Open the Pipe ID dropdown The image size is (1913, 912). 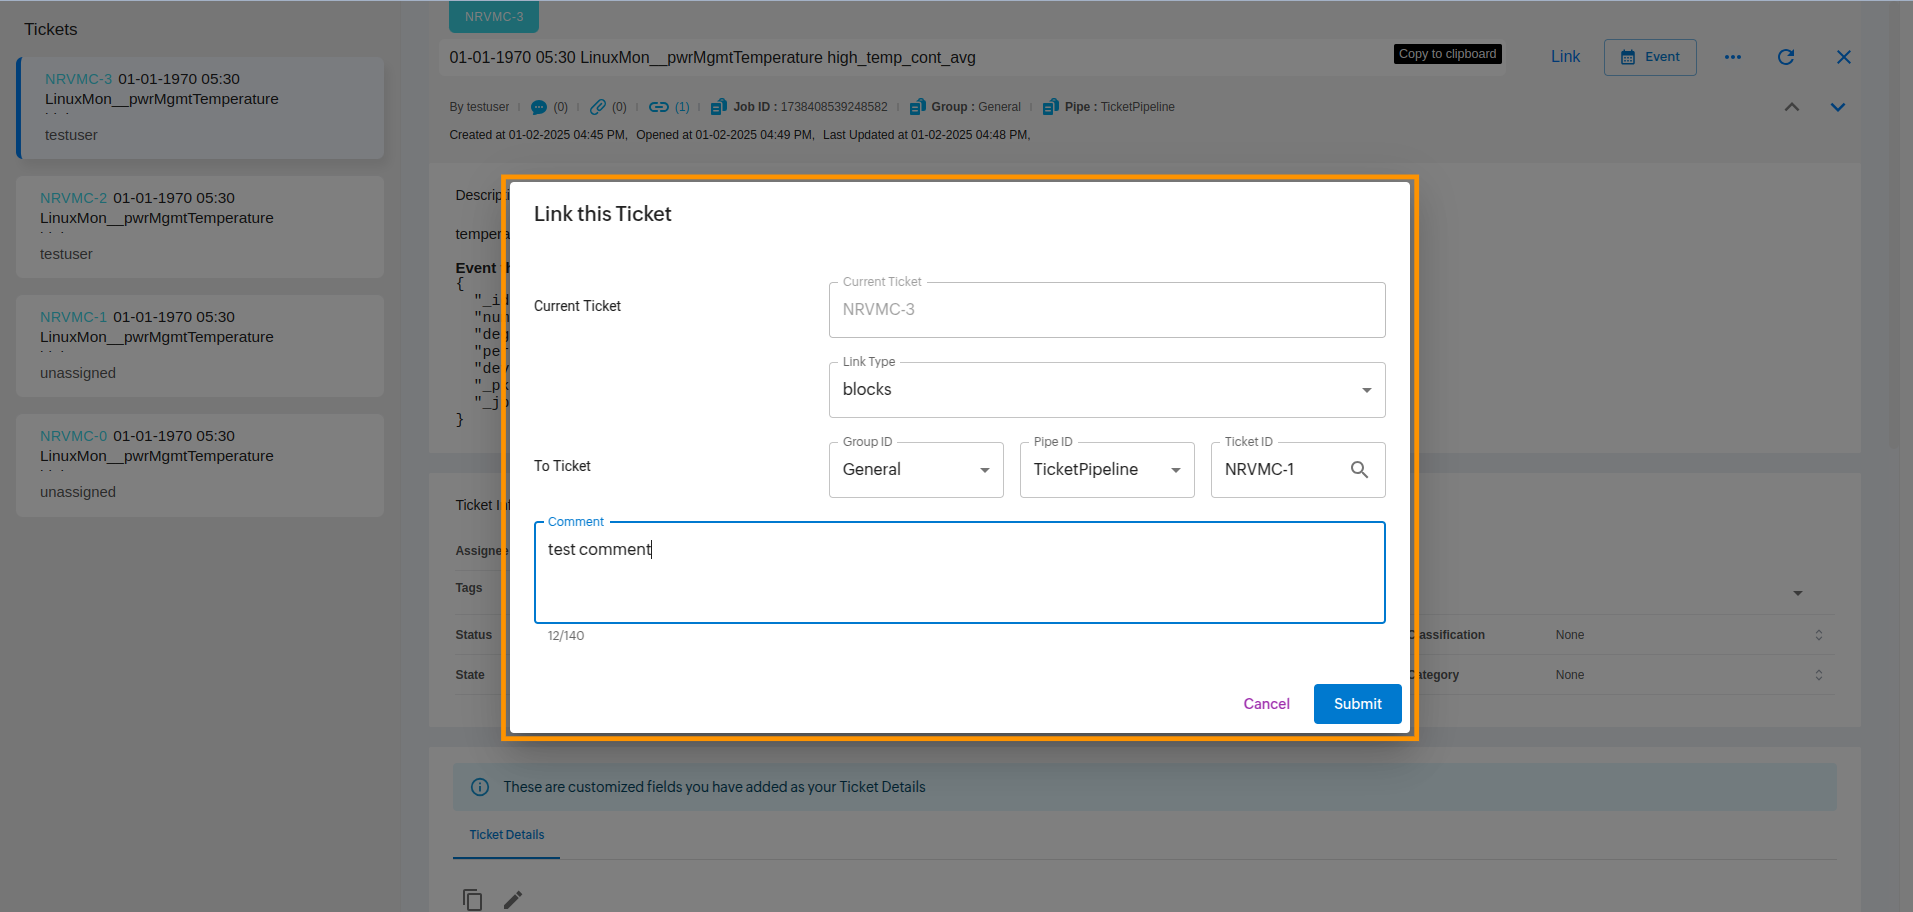tap(1107, 470)
